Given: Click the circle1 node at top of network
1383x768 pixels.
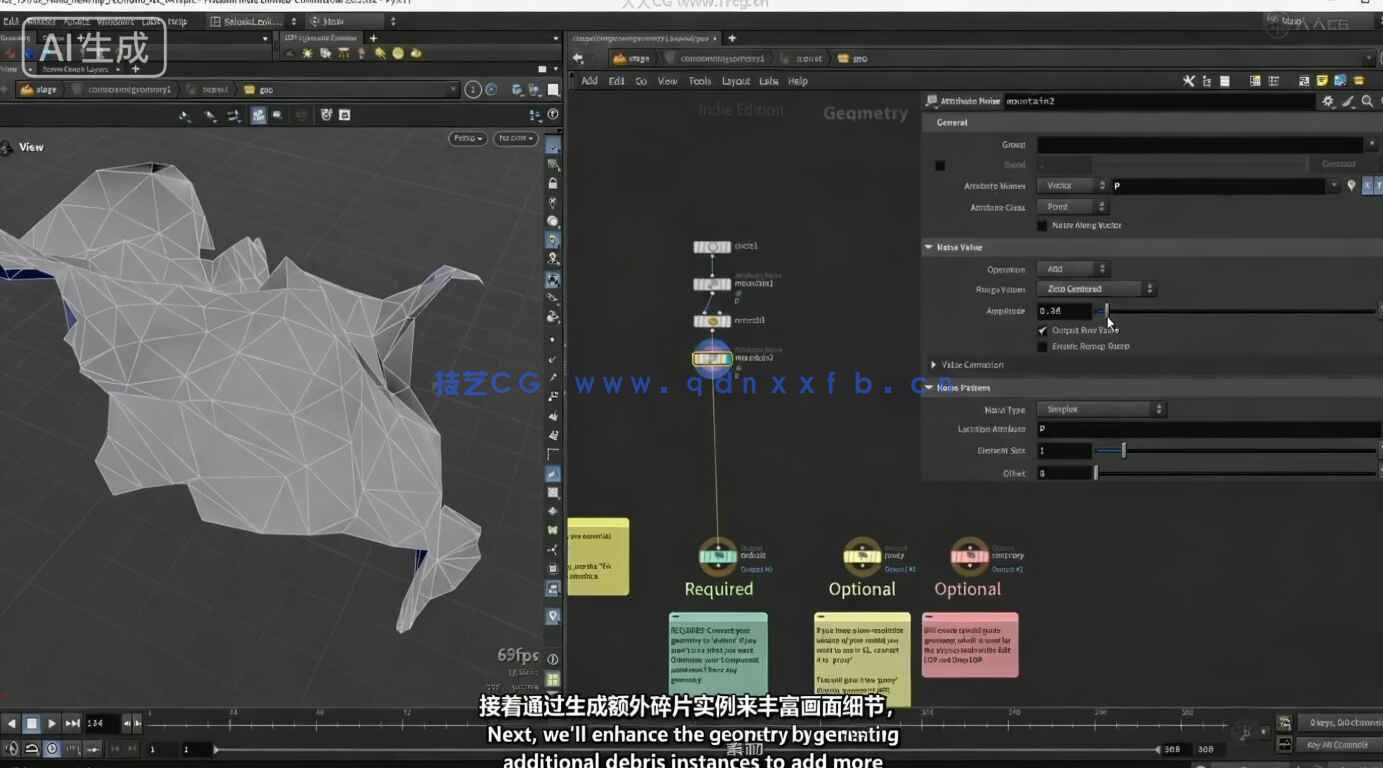Looking at the screenshot, I should [x=712, y=246].
